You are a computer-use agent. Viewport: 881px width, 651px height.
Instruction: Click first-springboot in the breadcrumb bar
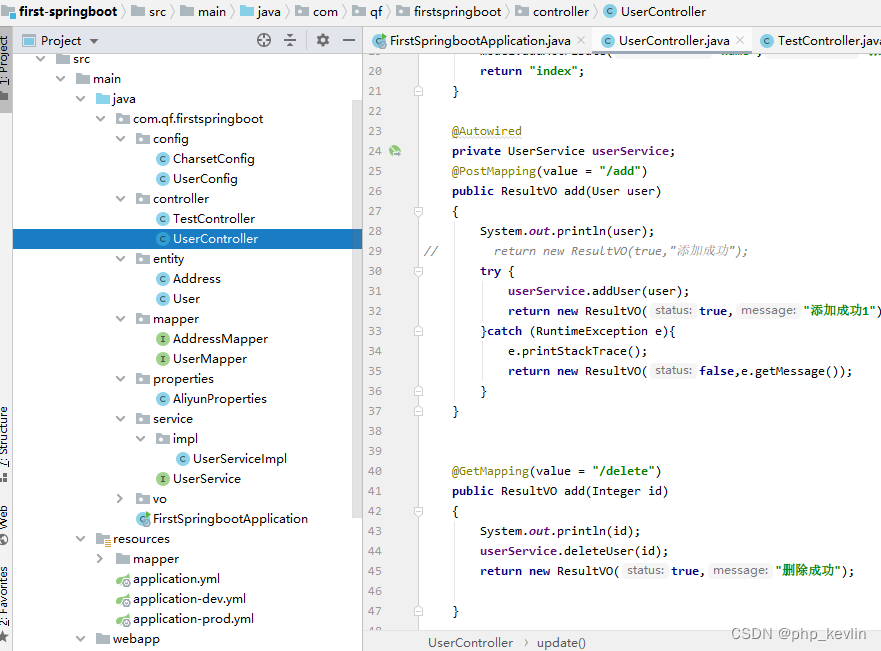(68, 12)
